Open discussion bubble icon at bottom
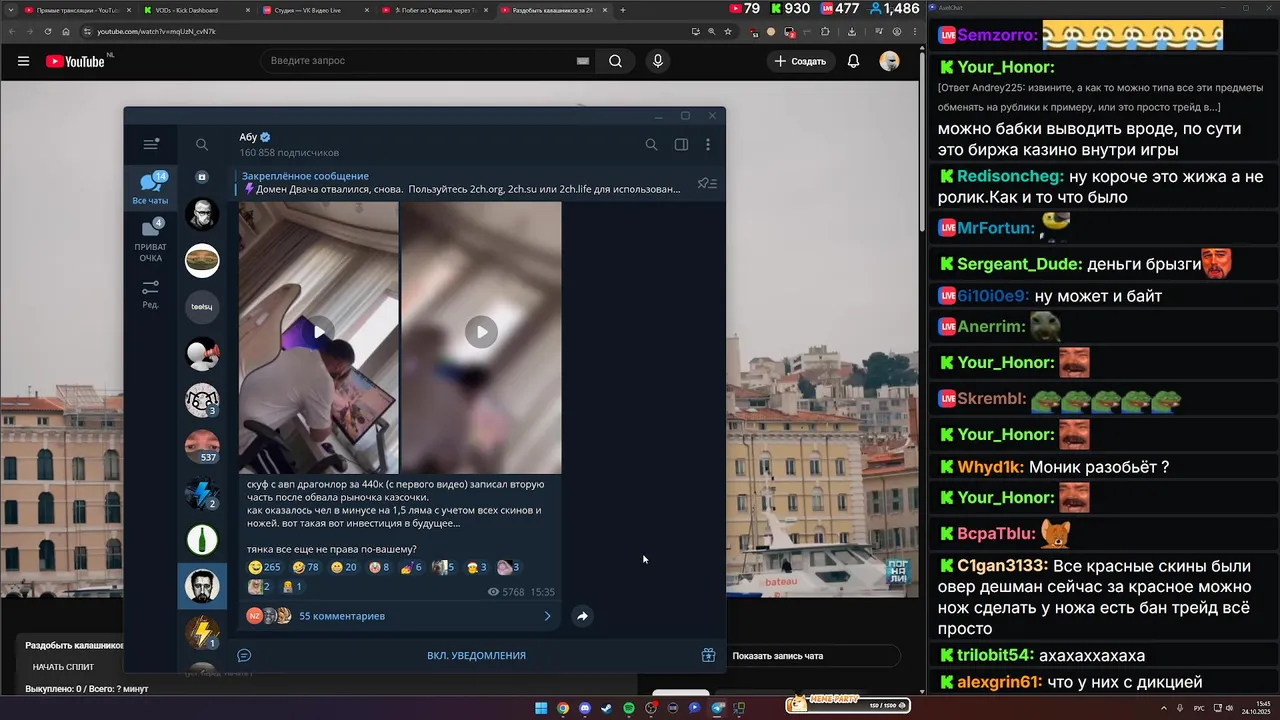The width and height of the screenshot is (1280, 720). 244,655
